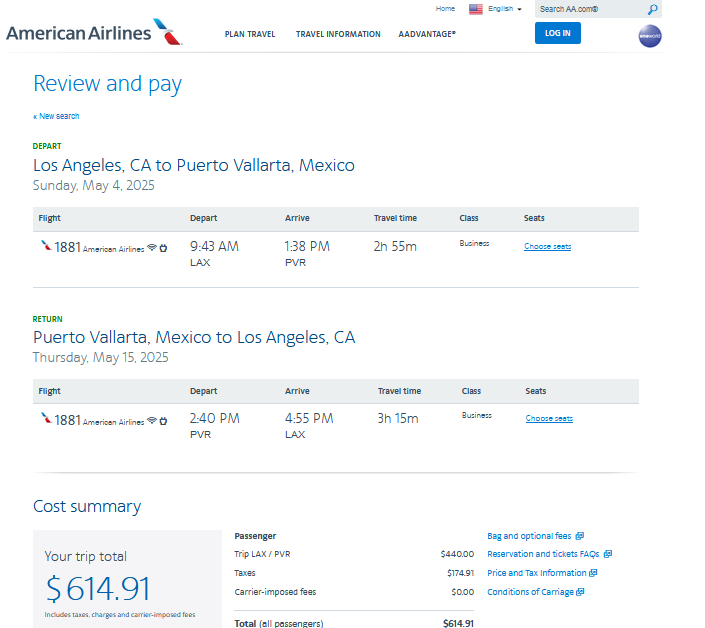The image size is (705, 628).
Task: Click into Search AA.com field
Action: coord(590,9)
